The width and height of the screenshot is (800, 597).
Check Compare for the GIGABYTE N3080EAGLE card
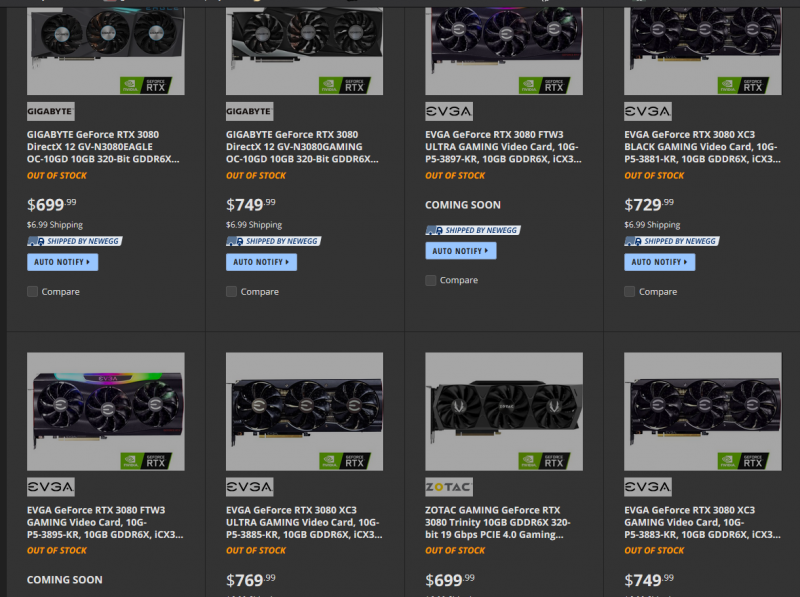click(33, 292)
